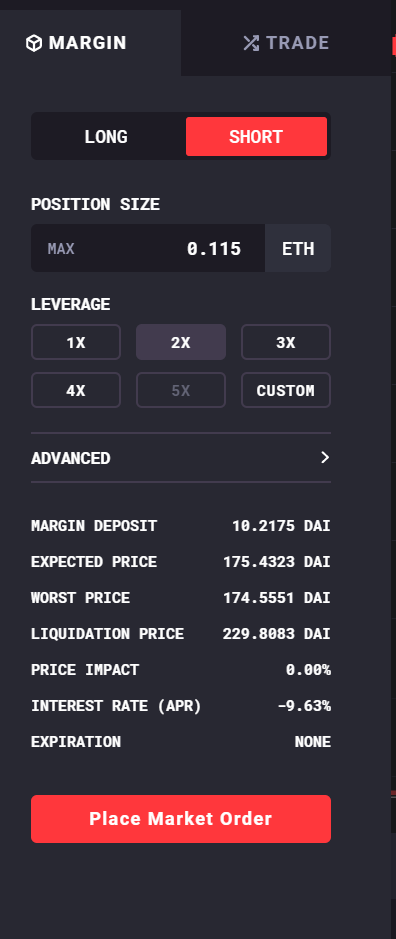Choose 1X leverage
This screenshot has height=939, width=396.
76,343
